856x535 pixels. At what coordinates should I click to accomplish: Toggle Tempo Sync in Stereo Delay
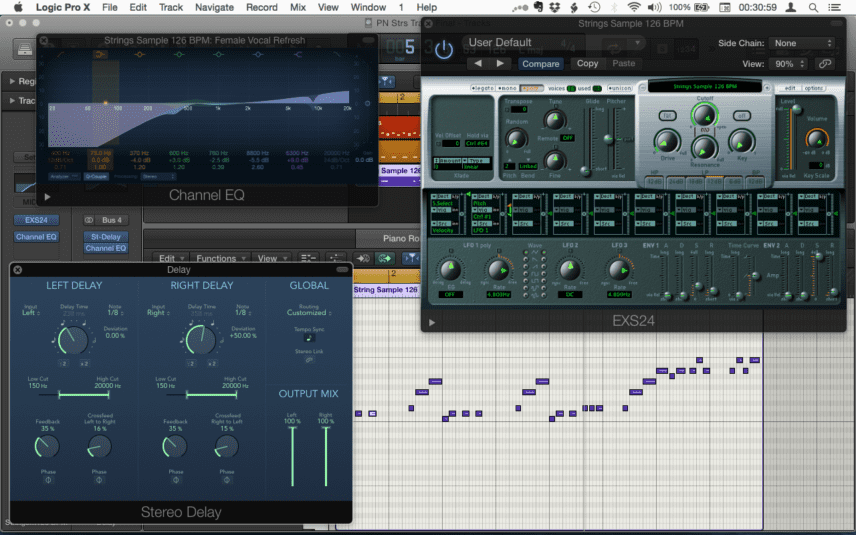click(309, 338)
